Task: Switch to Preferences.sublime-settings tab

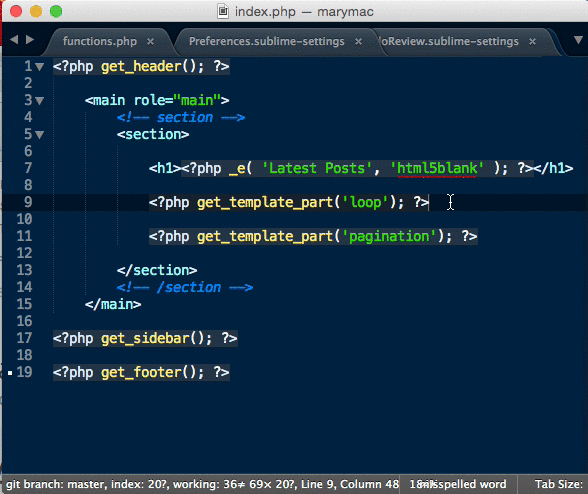Action: 267,41
